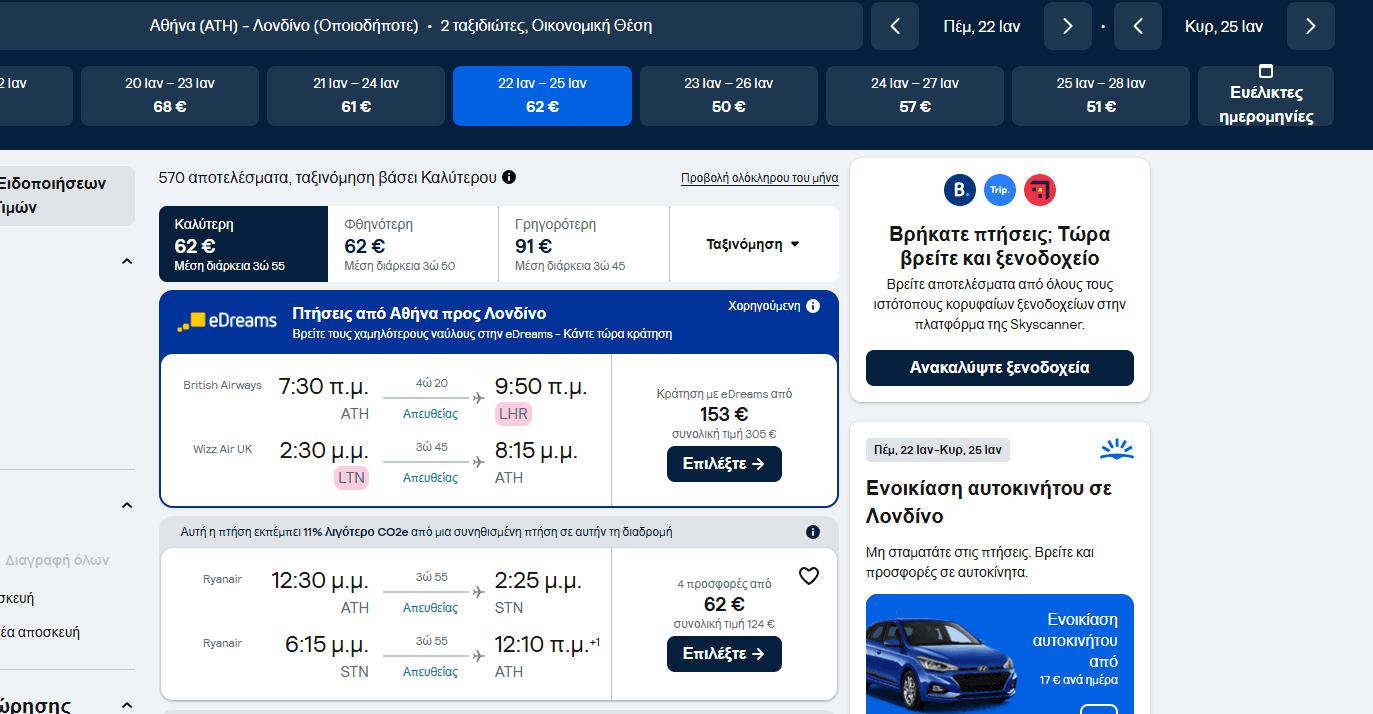Open info icon next to results count
This screenshot has height=714, width=1373.
(x=509, y=178)
